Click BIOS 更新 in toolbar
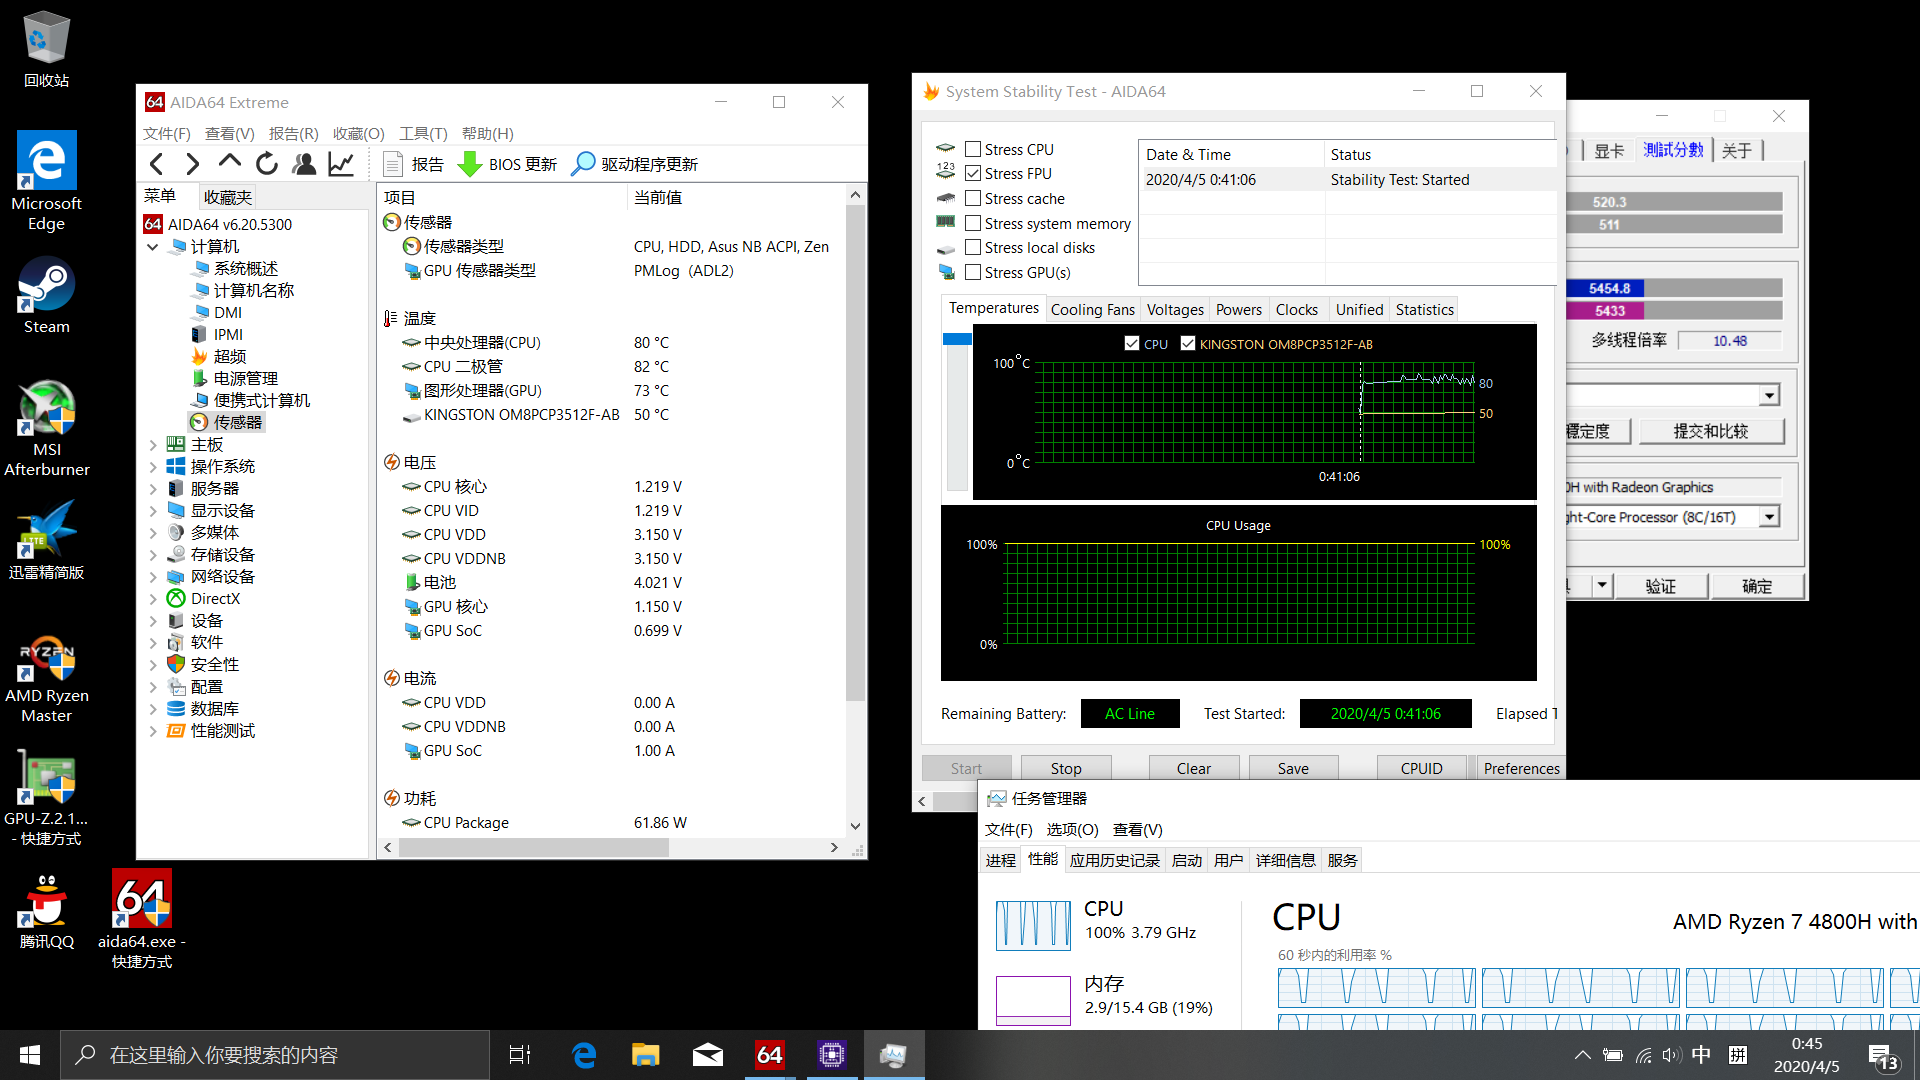This screenshot has height=1080, width=1920. [x=507, y=164]
